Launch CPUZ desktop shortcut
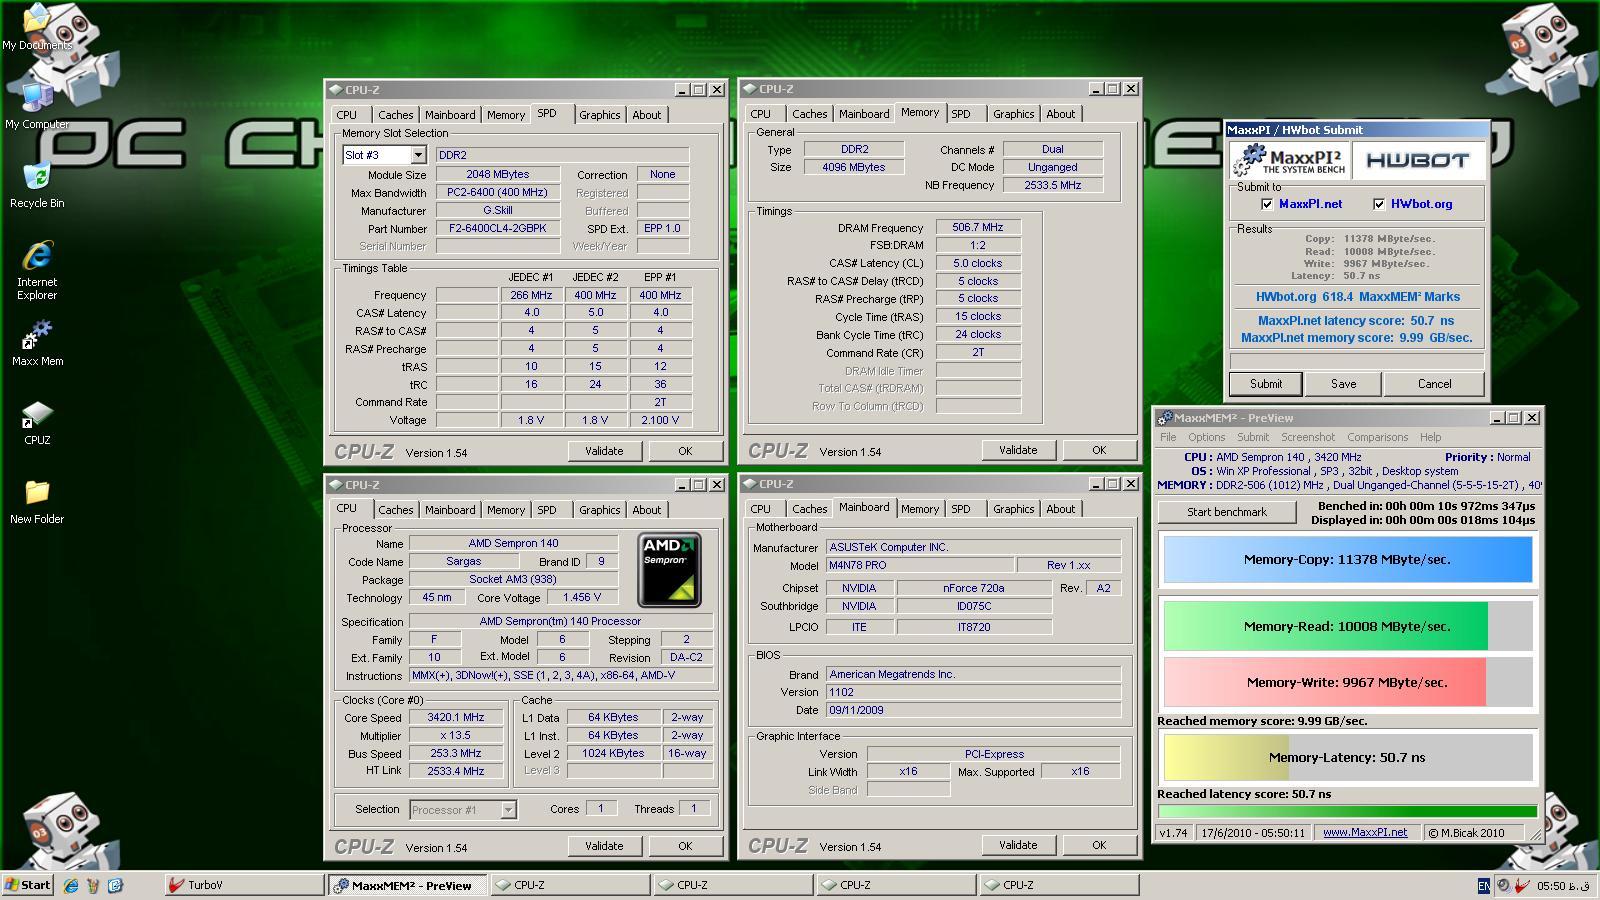 click(37, 422)
